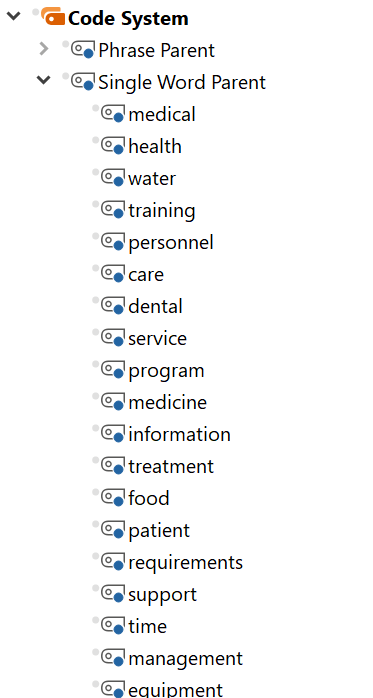Collapse the Single Word Parent code
373x698 pixels.
click(x=43, y=80)
